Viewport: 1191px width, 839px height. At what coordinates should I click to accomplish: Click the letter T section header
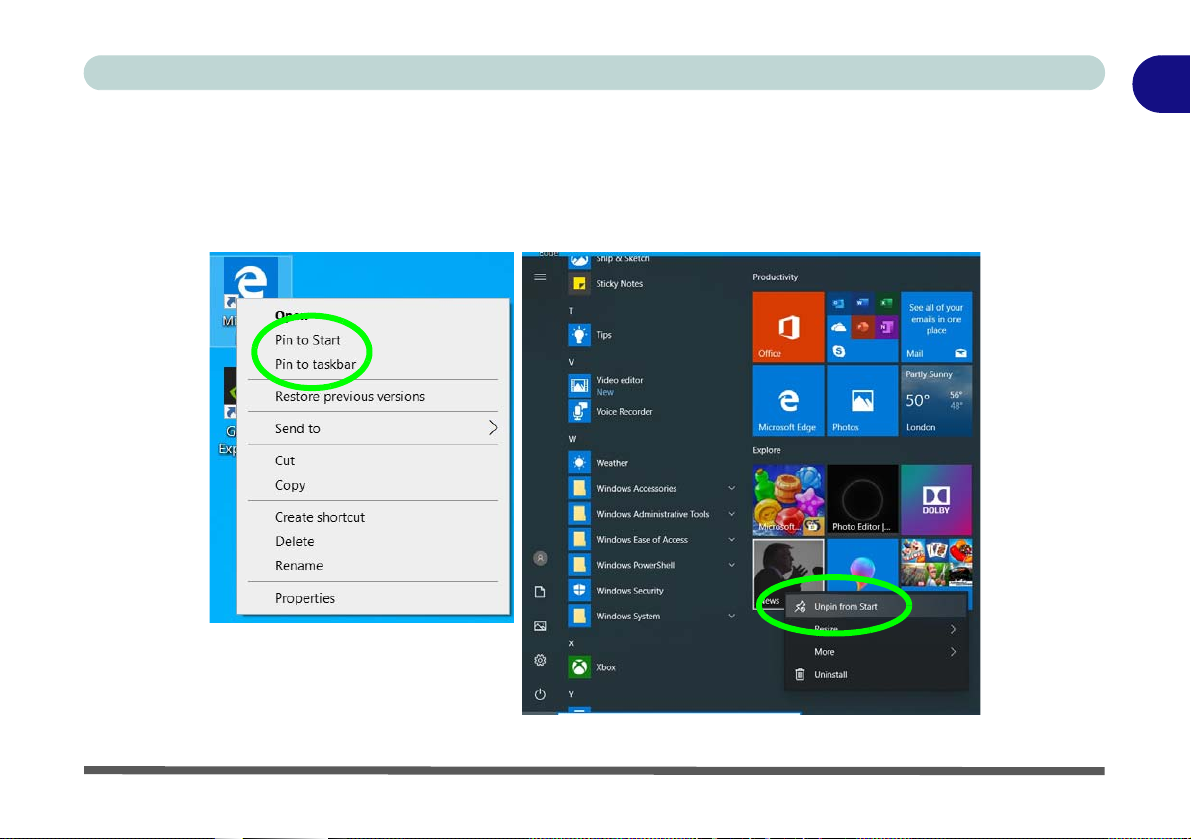571,311
